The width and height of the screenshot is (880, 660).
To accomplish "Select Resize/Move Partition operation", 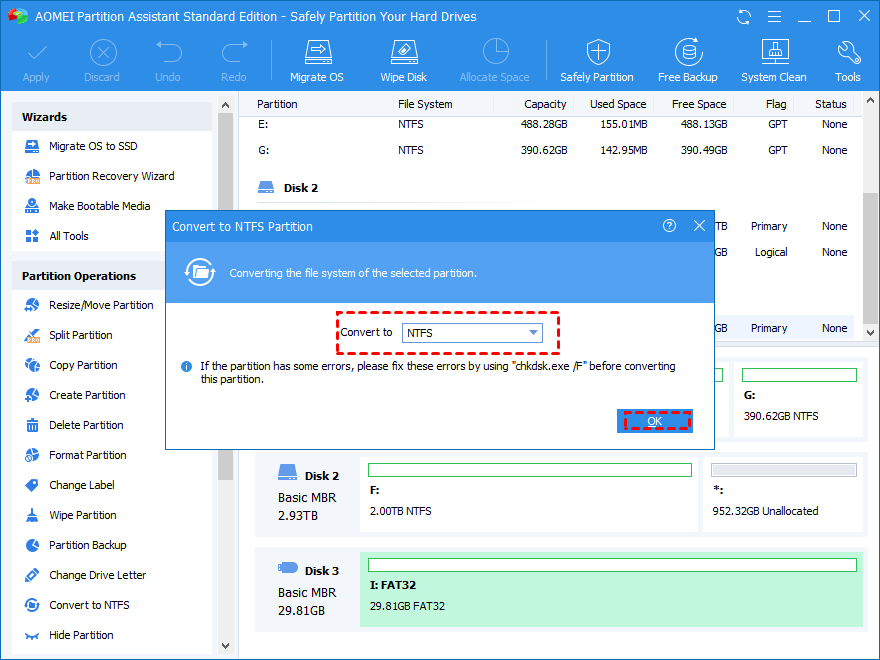I will (89, 305).
